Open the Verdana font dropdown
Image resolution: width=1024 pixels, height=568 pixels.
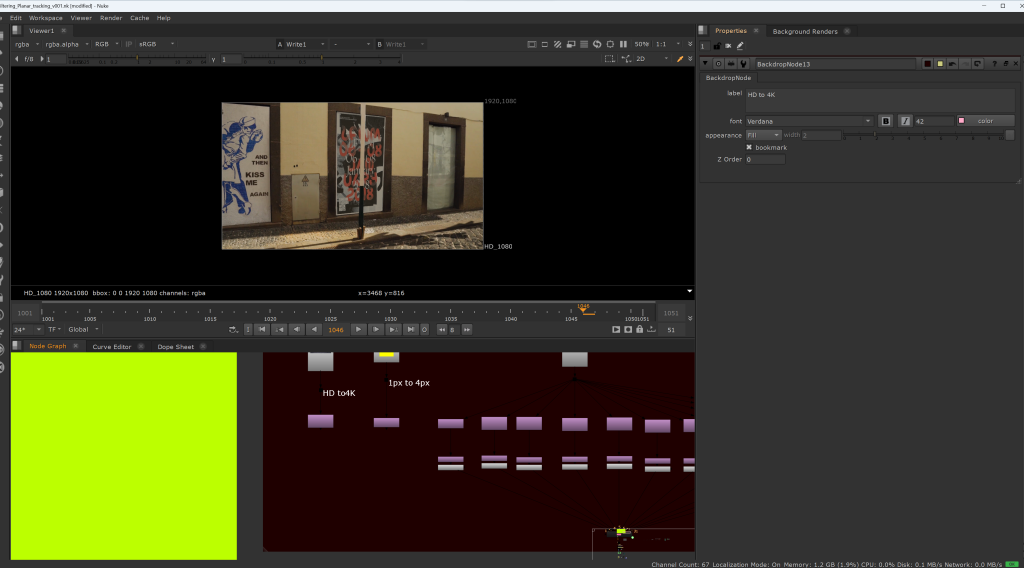point(809,121)
